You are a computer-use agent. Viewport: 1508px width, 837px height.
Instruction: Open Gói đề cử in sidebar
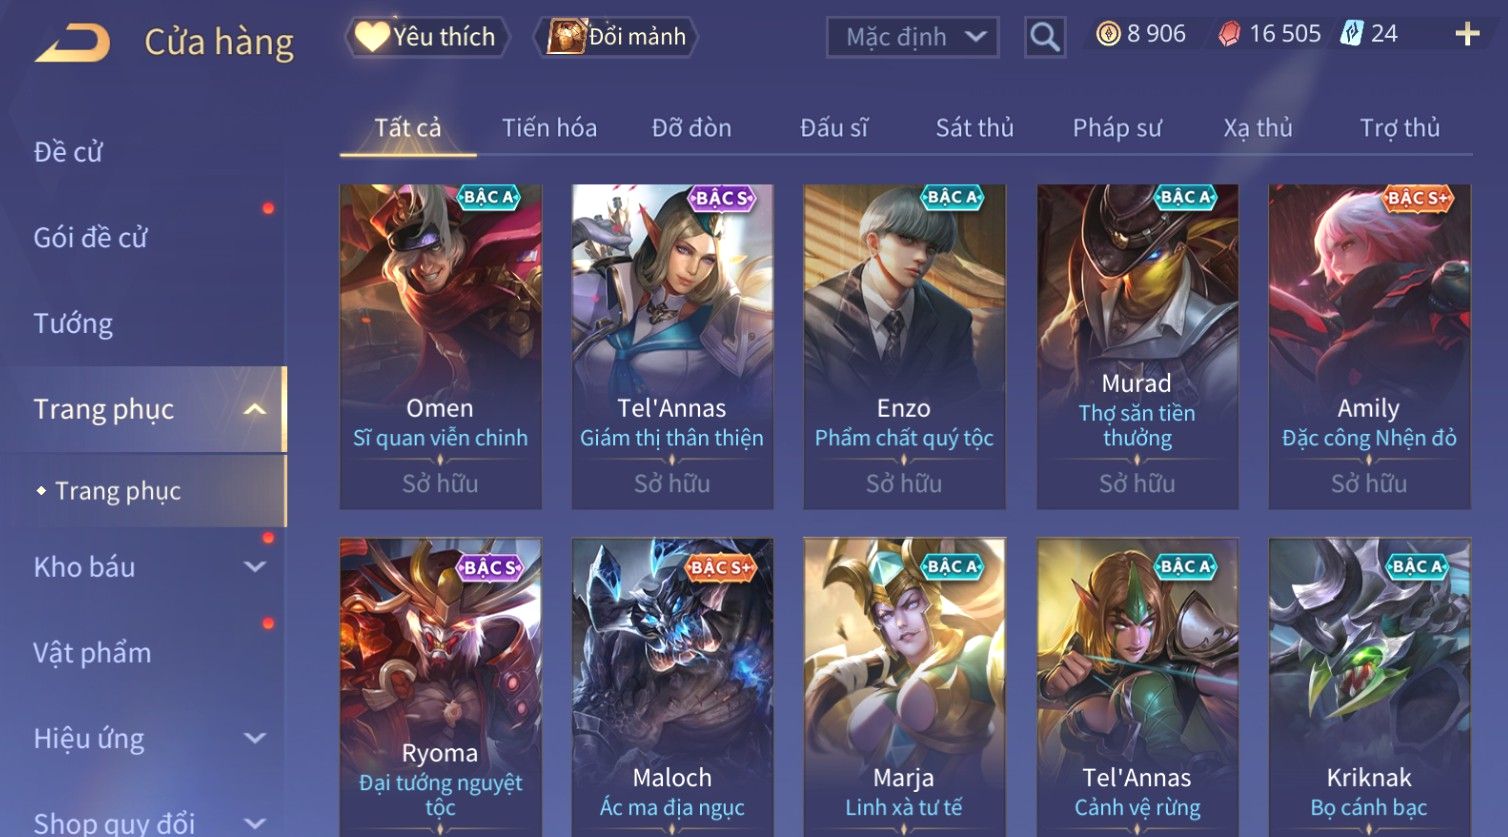click(90, 238)
